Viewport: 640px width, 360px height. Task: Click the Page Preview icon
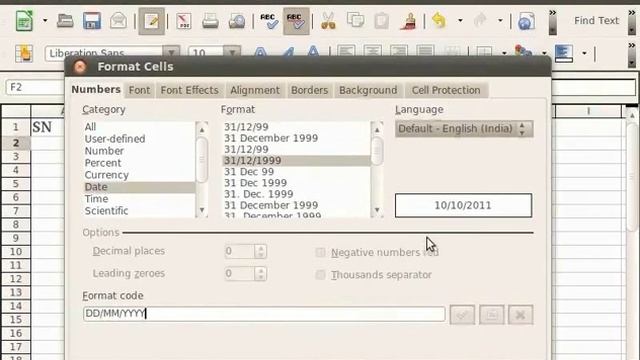coord(237,20)
